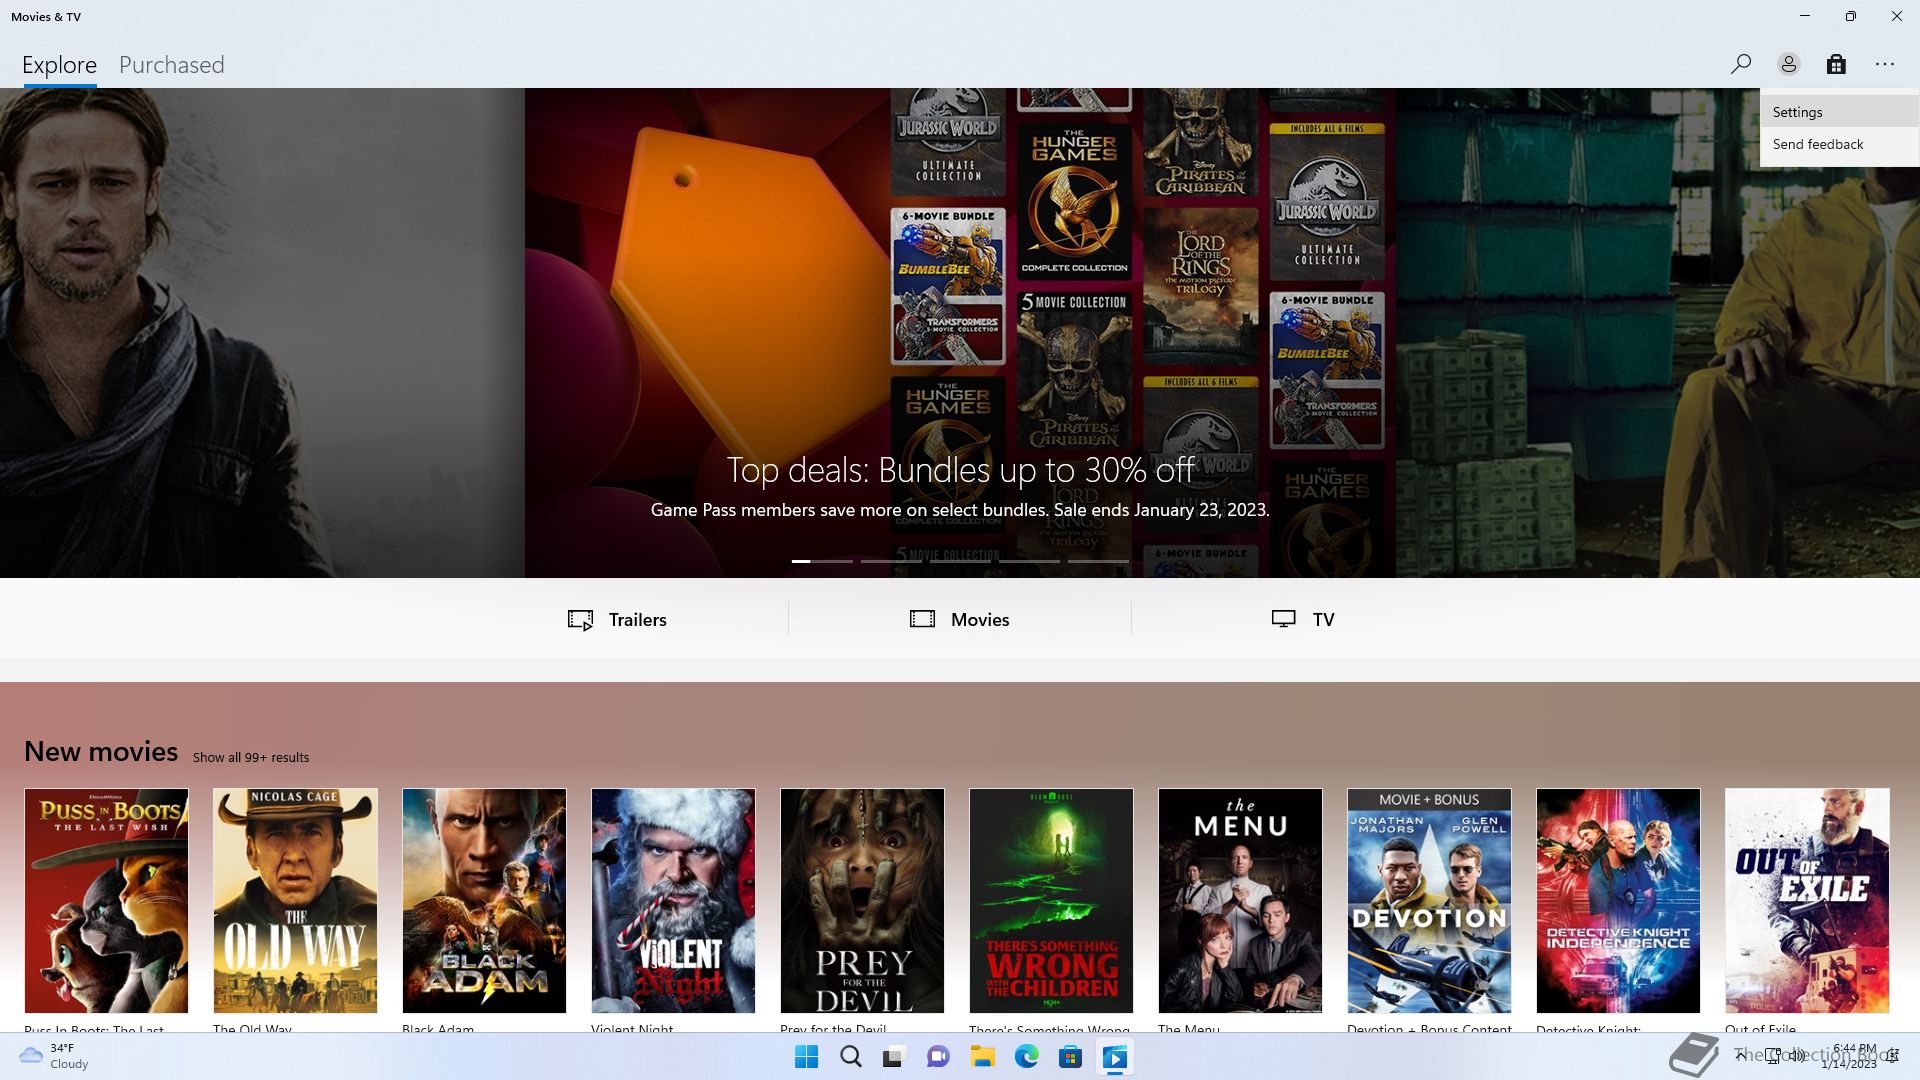This screenshot has width=1920, height=1080.
Task: Click the three-dot more options icon
Action: 1885,64
